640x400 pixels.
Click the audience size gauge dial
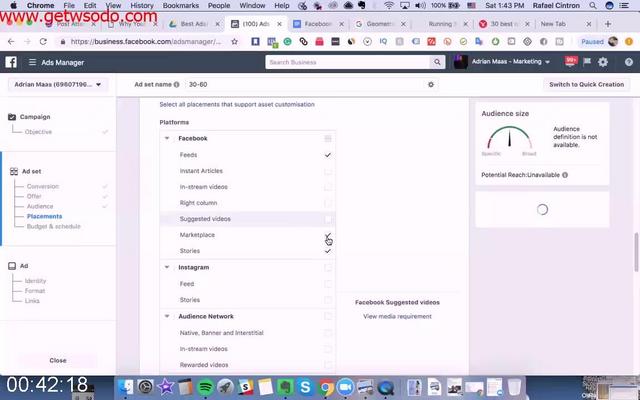tap(509, 138)
